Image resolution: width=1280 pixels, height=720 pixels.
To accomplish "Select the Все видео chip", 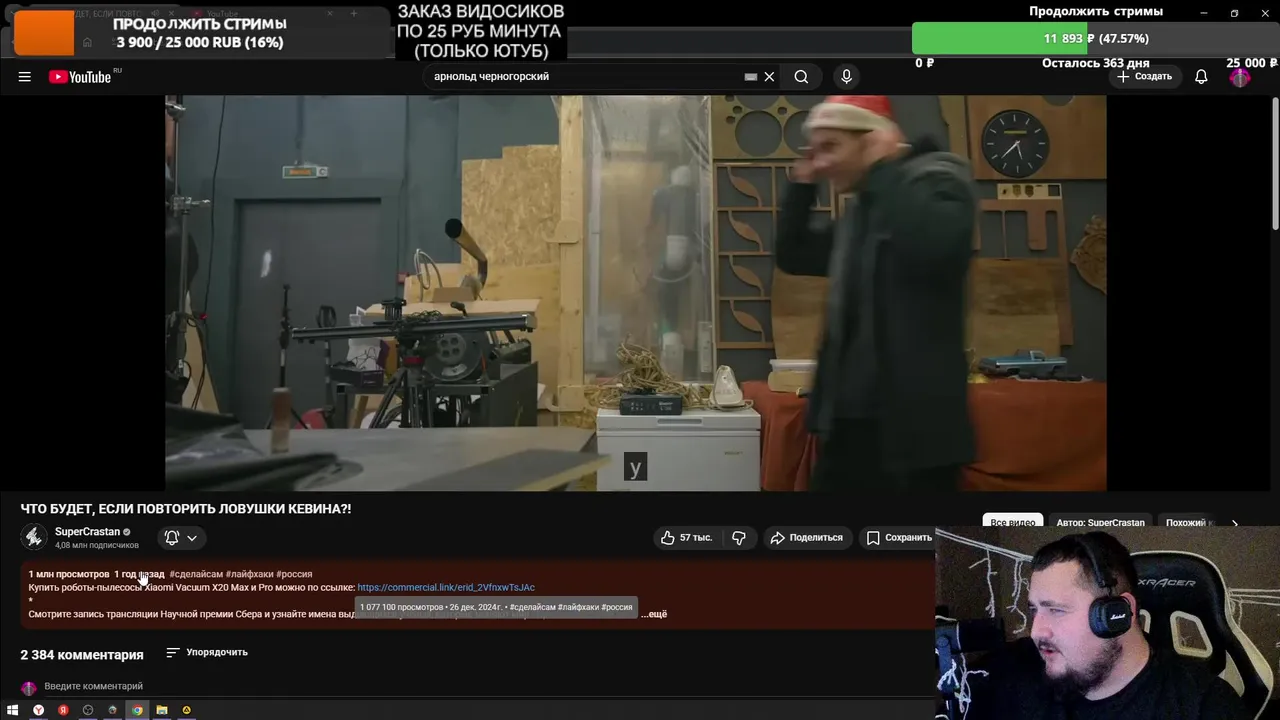I will pos(1013,522).
